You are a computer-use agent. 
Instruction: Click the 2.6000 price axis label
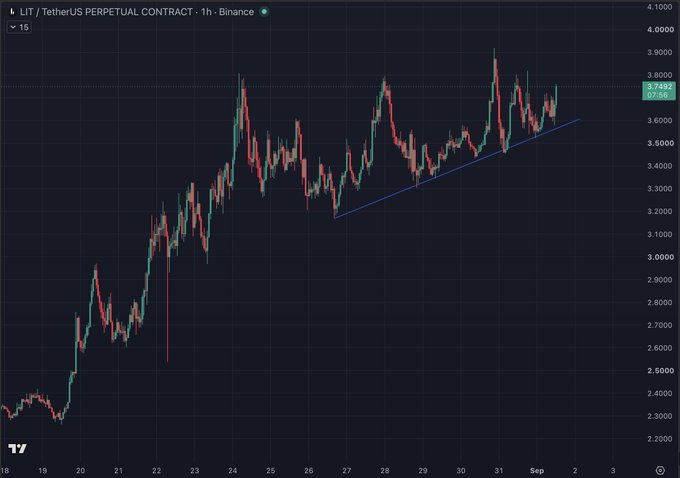[660, 348]
